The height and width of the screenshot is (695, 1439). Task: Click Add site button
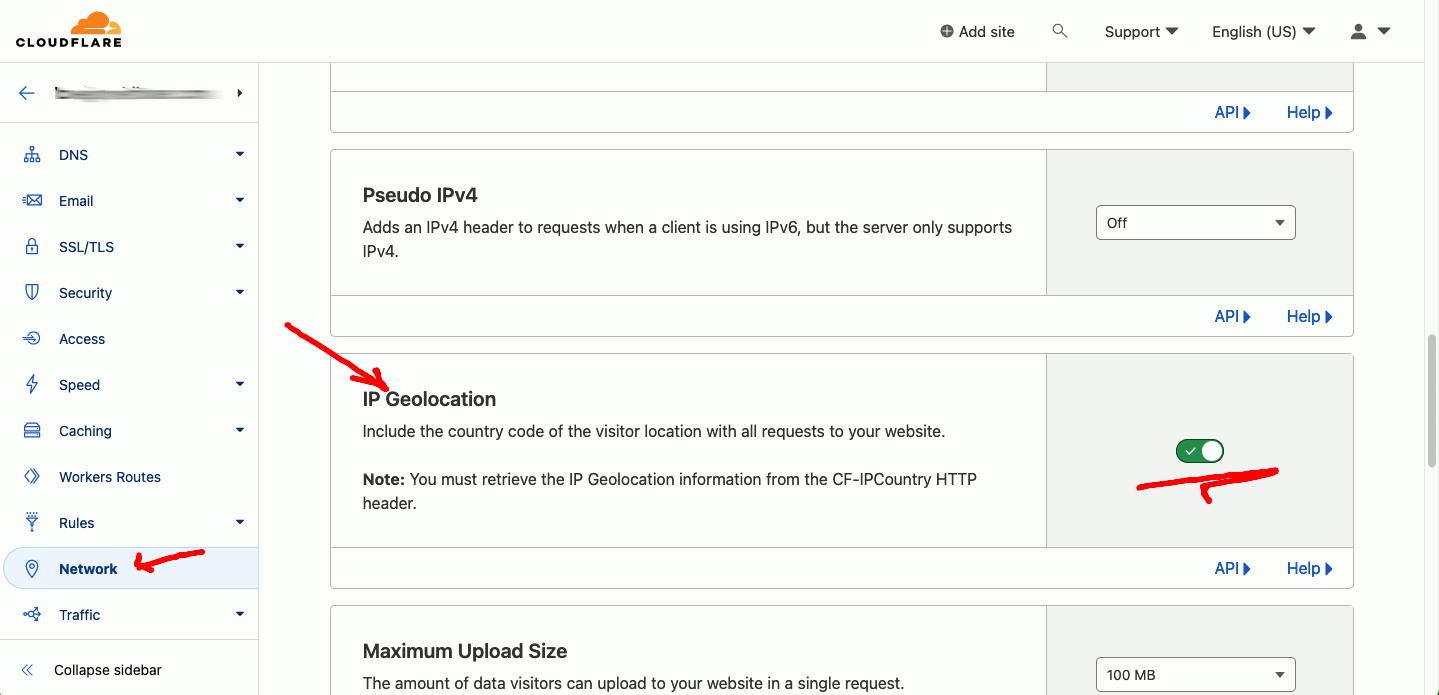tap(977, 31)
